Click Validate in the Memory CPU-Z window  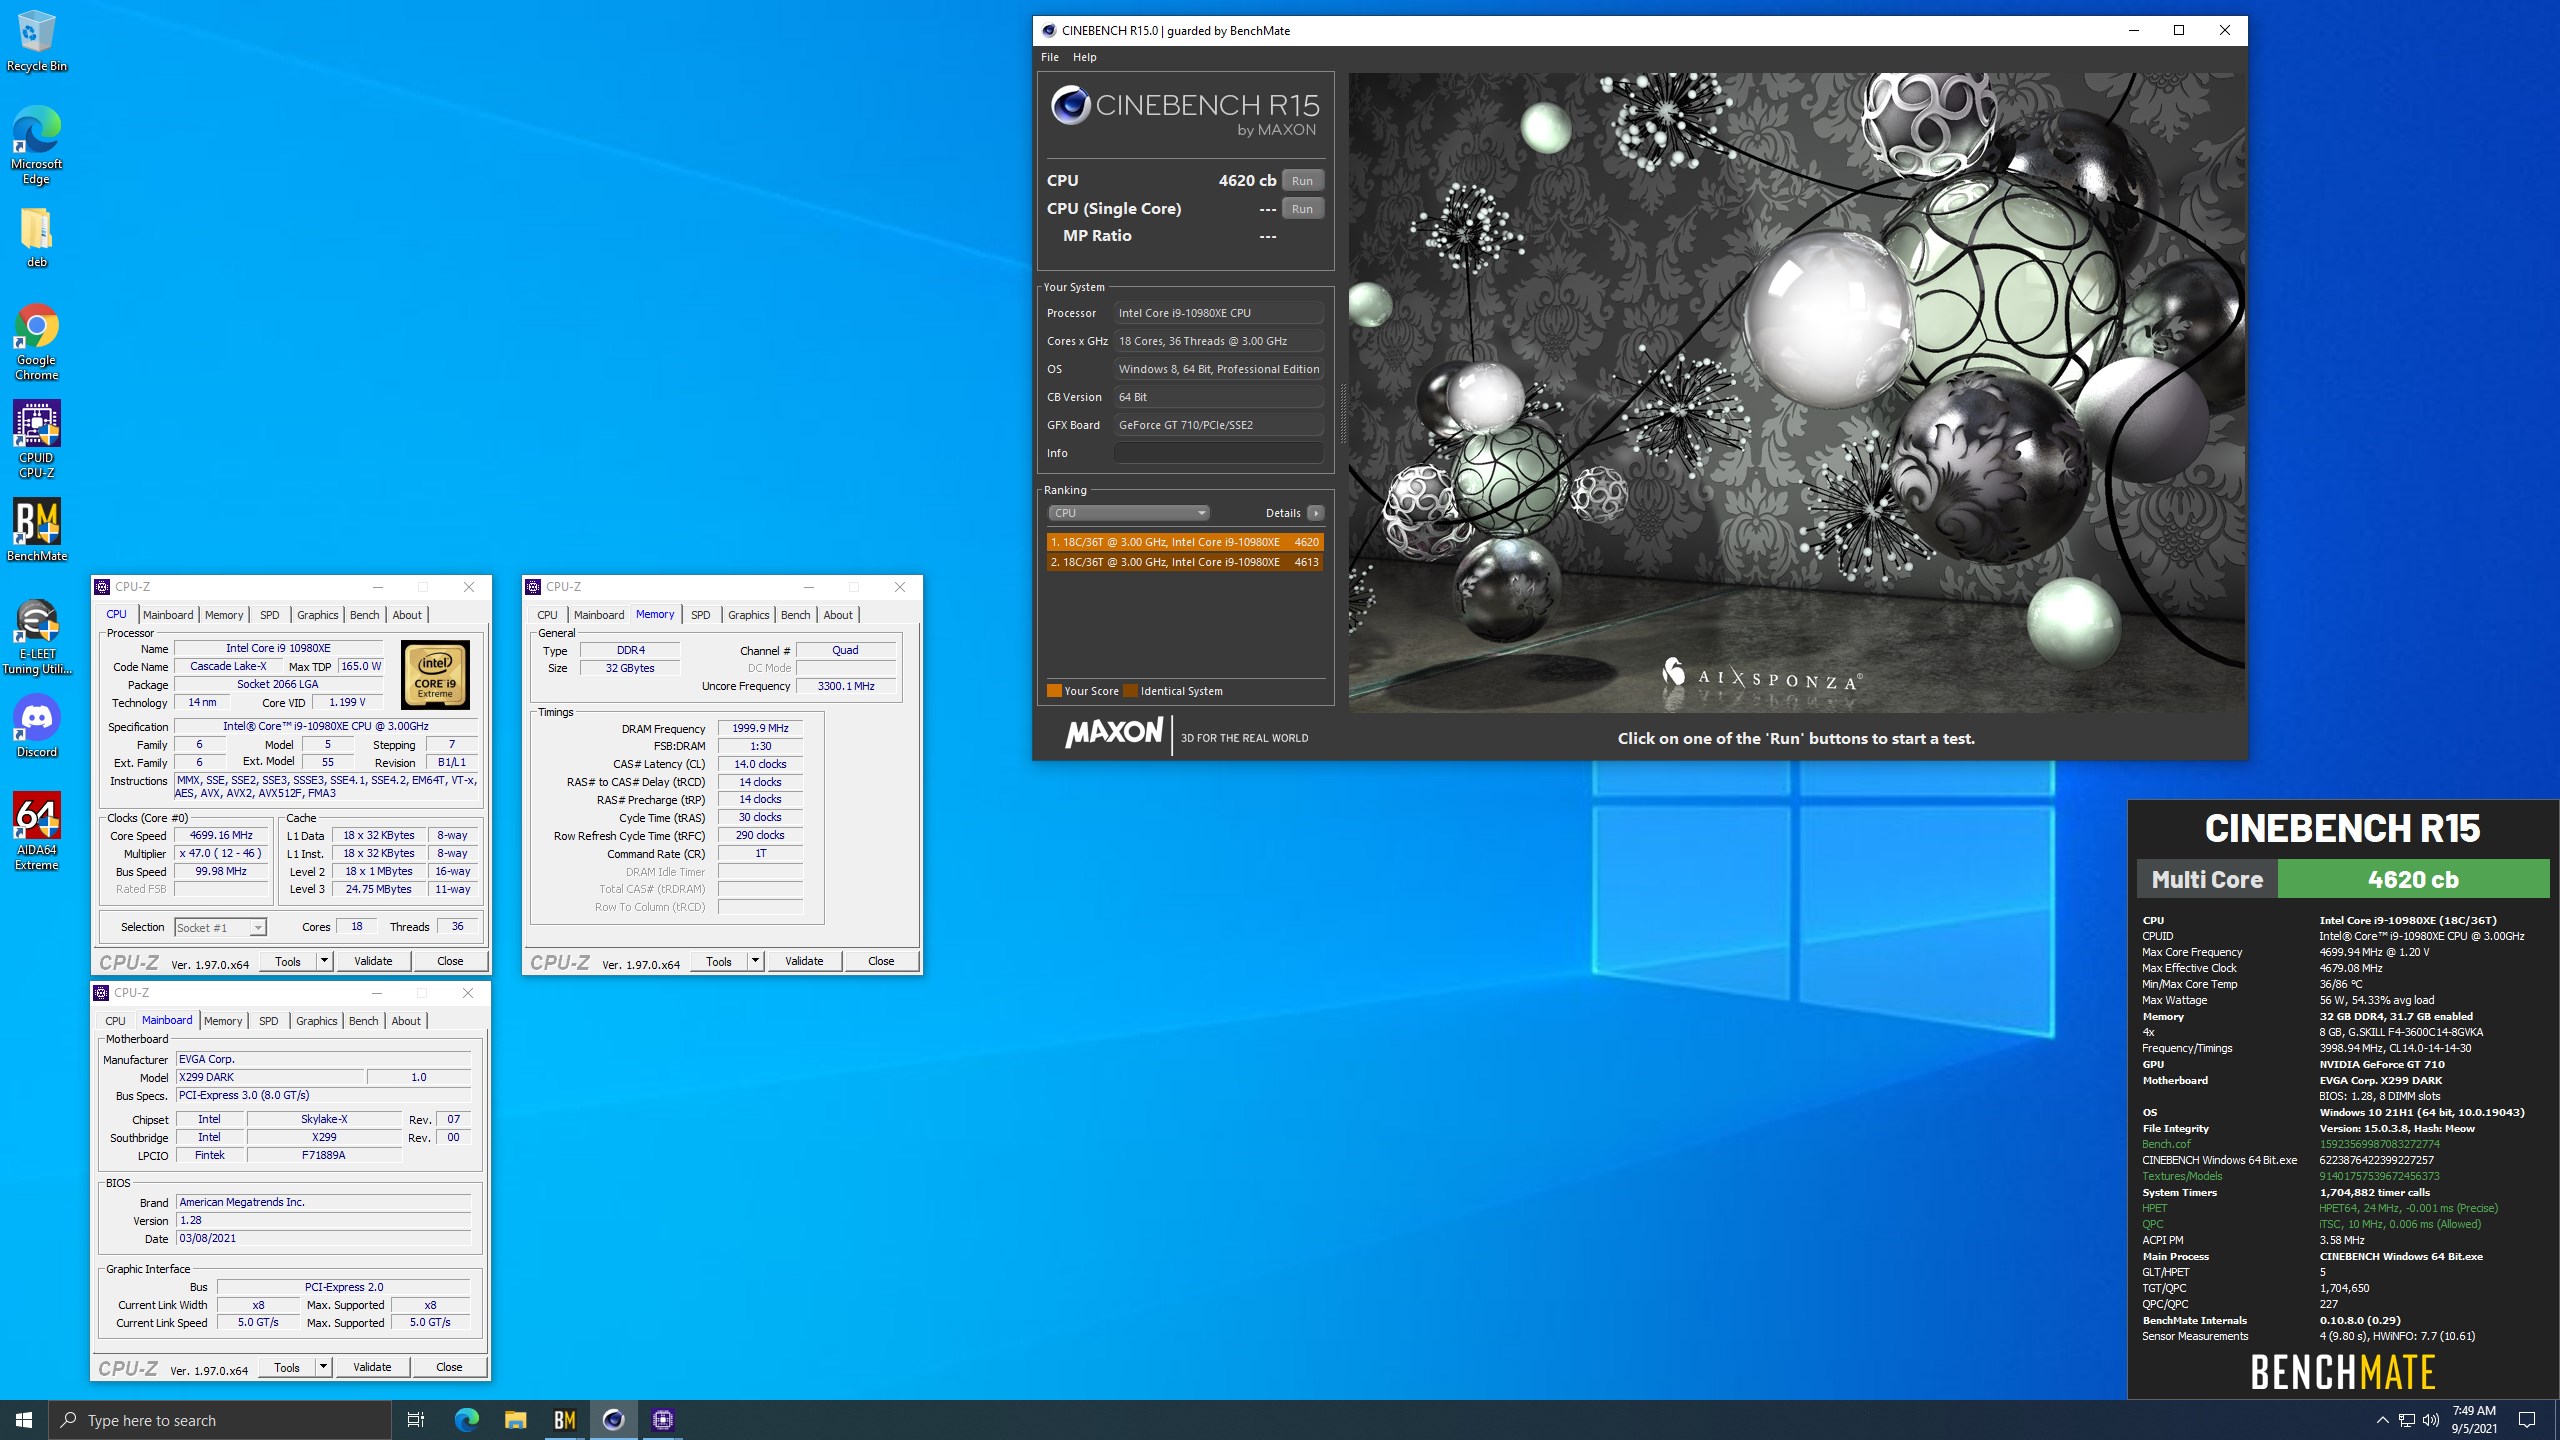(x=804, y=962)
